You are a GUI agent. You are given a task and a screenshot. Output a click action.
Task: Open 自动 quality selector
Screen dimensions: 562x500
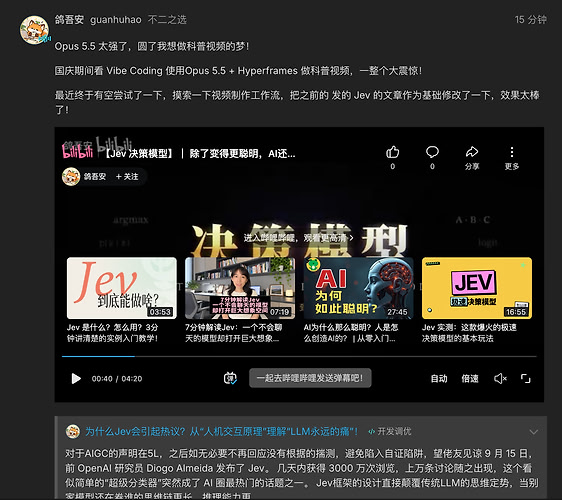tap(439, 378)
